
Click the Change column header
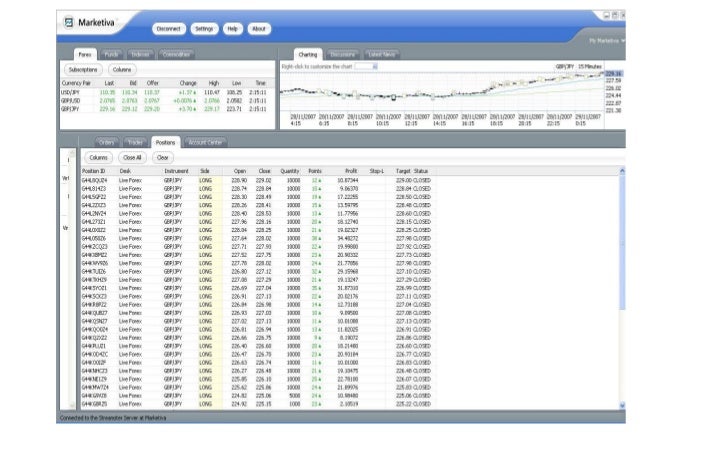(188, 83)
